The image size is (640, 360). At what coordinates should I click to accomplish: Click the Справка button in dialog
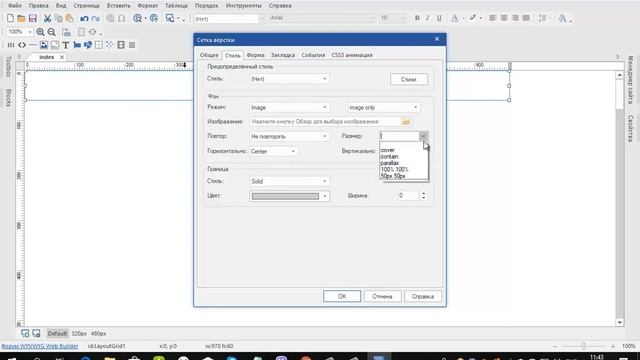[423, 296]
